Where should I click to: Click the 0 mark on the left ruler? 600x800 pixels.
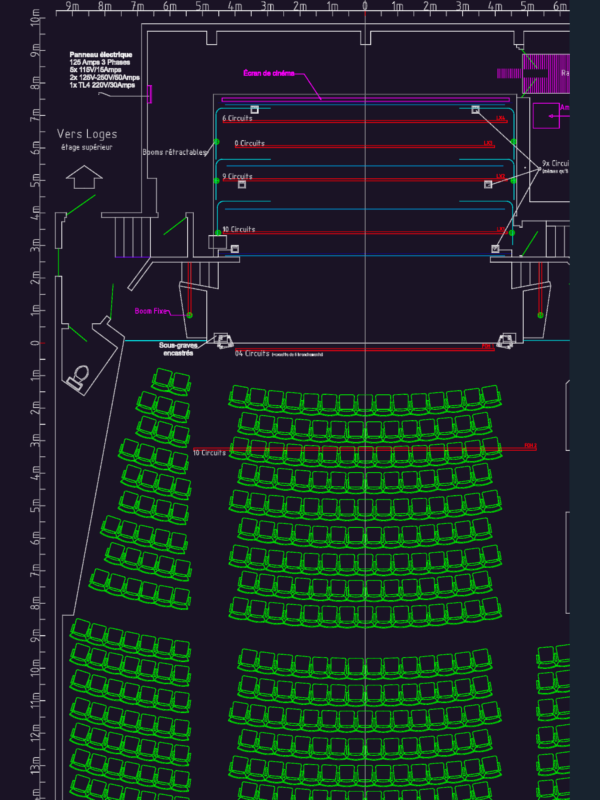tap(35, 343)
